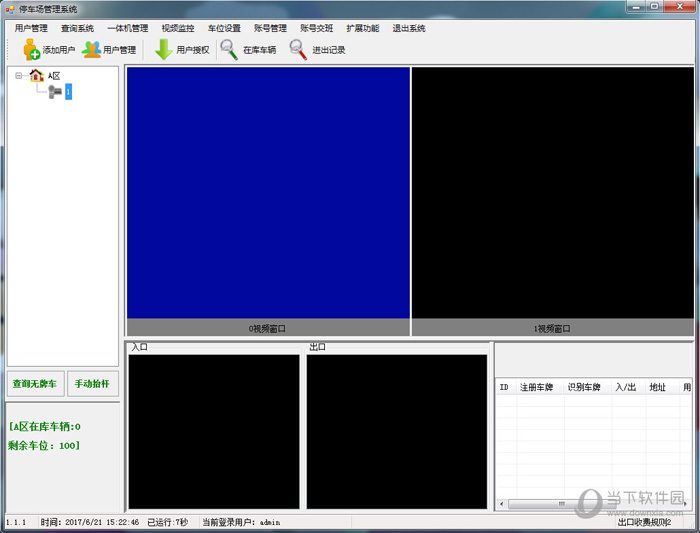Click version 1.1.1 in status bar
The width and height of the screenshot is (700, 533).
16,522
